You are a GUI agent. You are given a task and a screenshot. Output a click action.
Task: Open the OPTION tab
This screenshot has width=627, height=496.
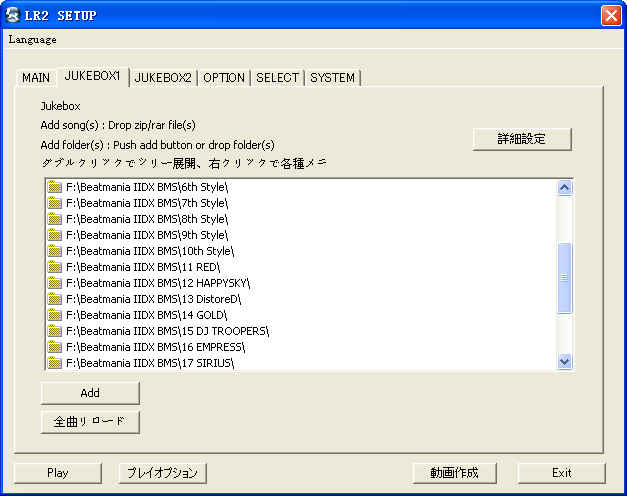coord(224,78)
